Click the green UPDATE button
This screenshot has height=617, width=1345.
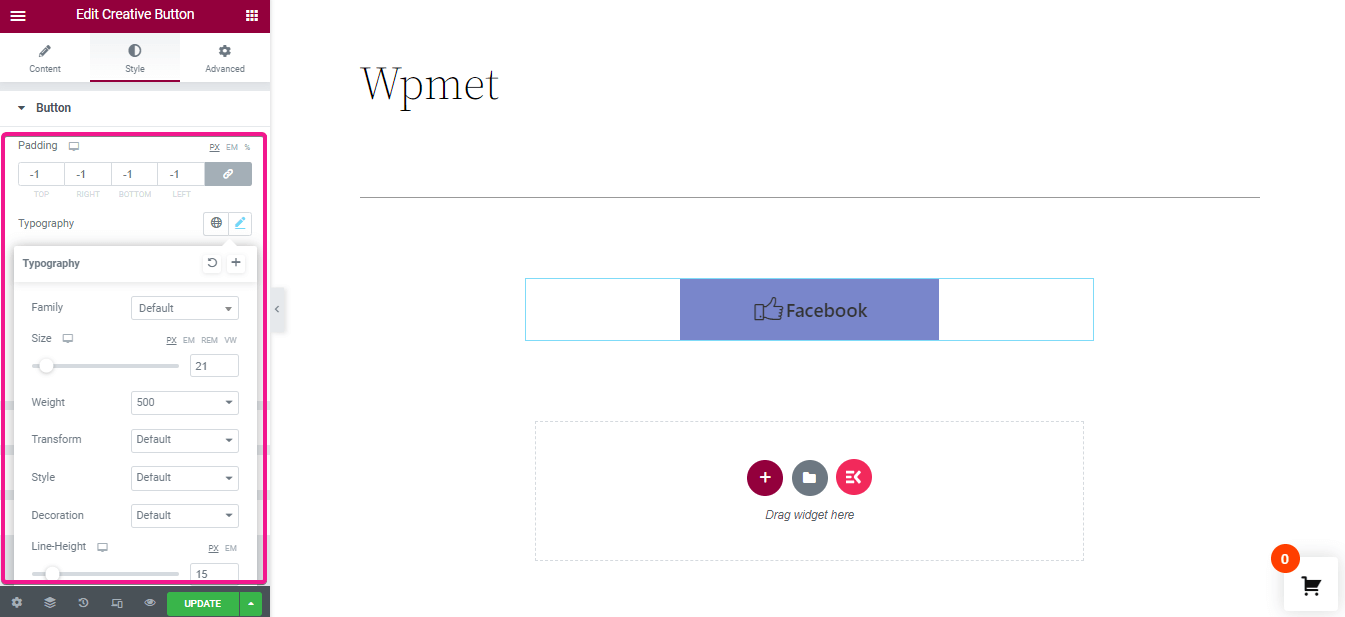coord(203,604)
